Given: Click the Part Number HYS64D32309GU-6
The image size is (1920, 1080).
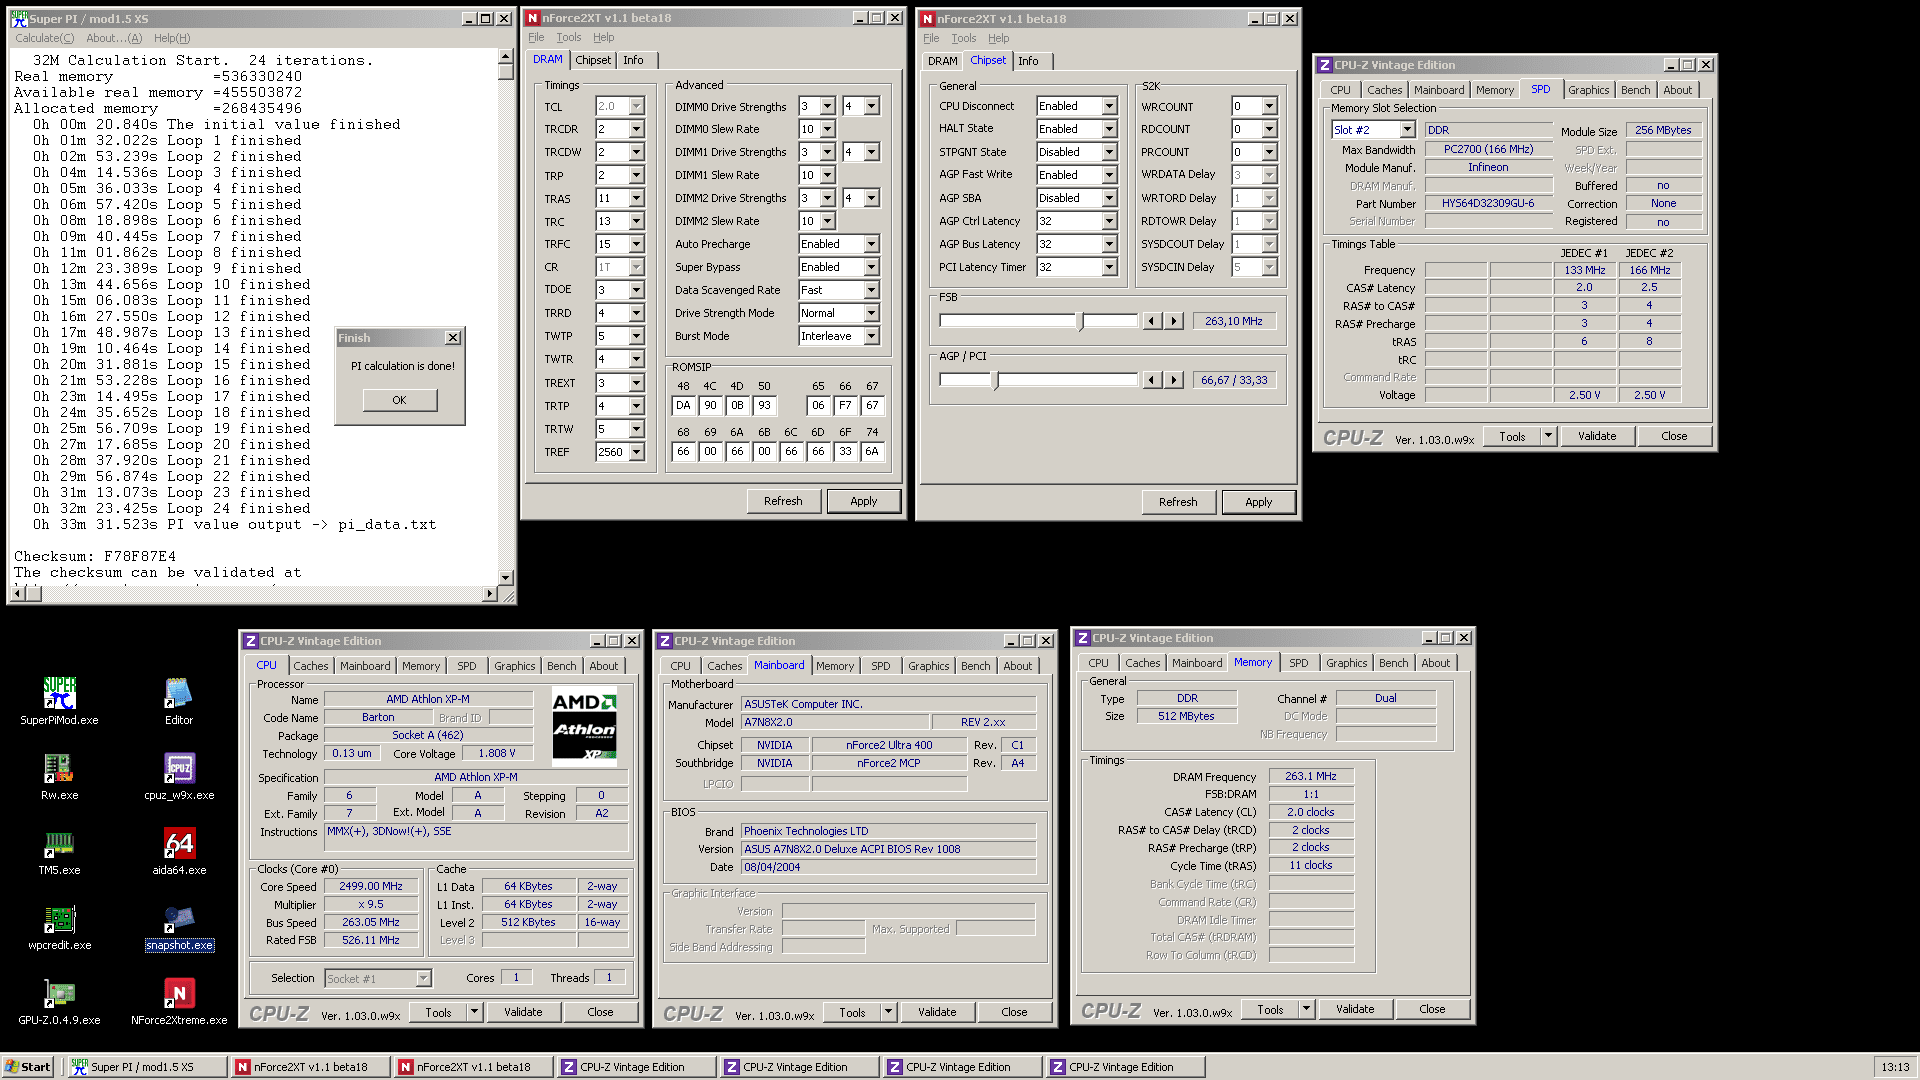Looking at the screenshot, I should click(1488, 203).
